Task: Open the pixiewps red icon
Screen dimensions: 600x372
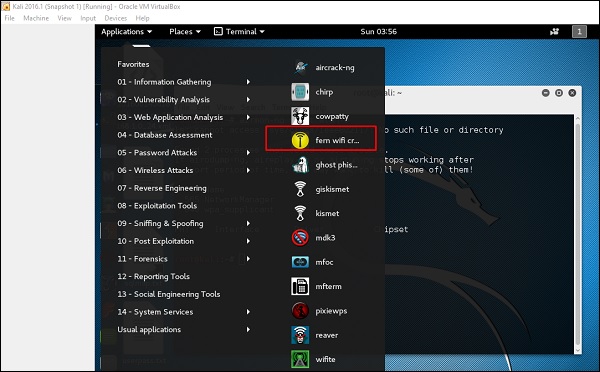Action: [x=300, y=311]
